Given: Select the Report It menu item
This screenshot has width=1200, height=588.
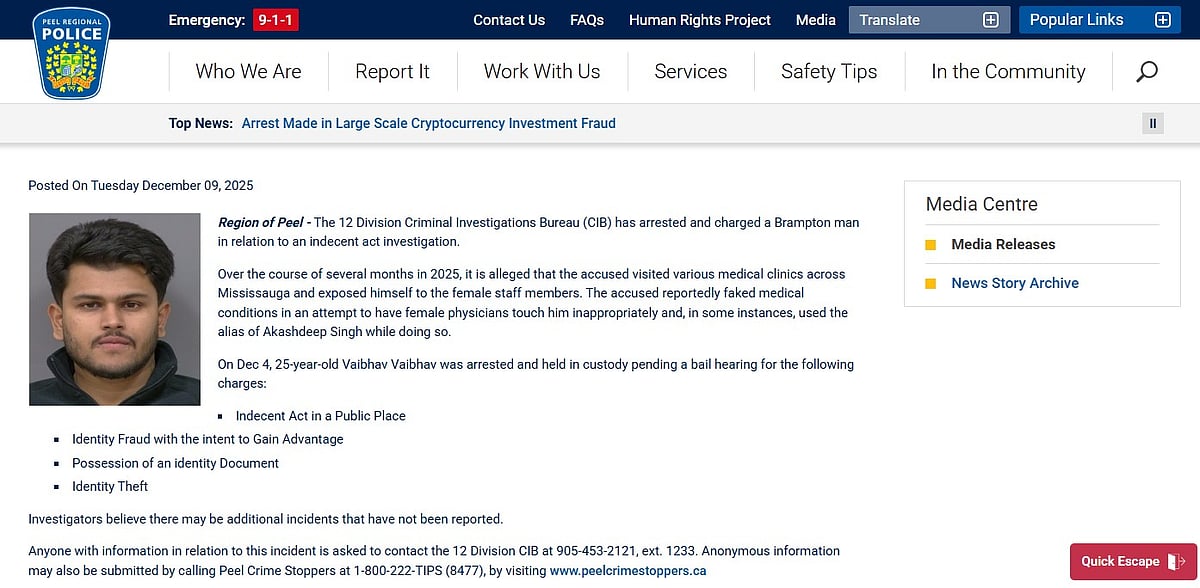Looking at the screenshot, I should 392,71.
